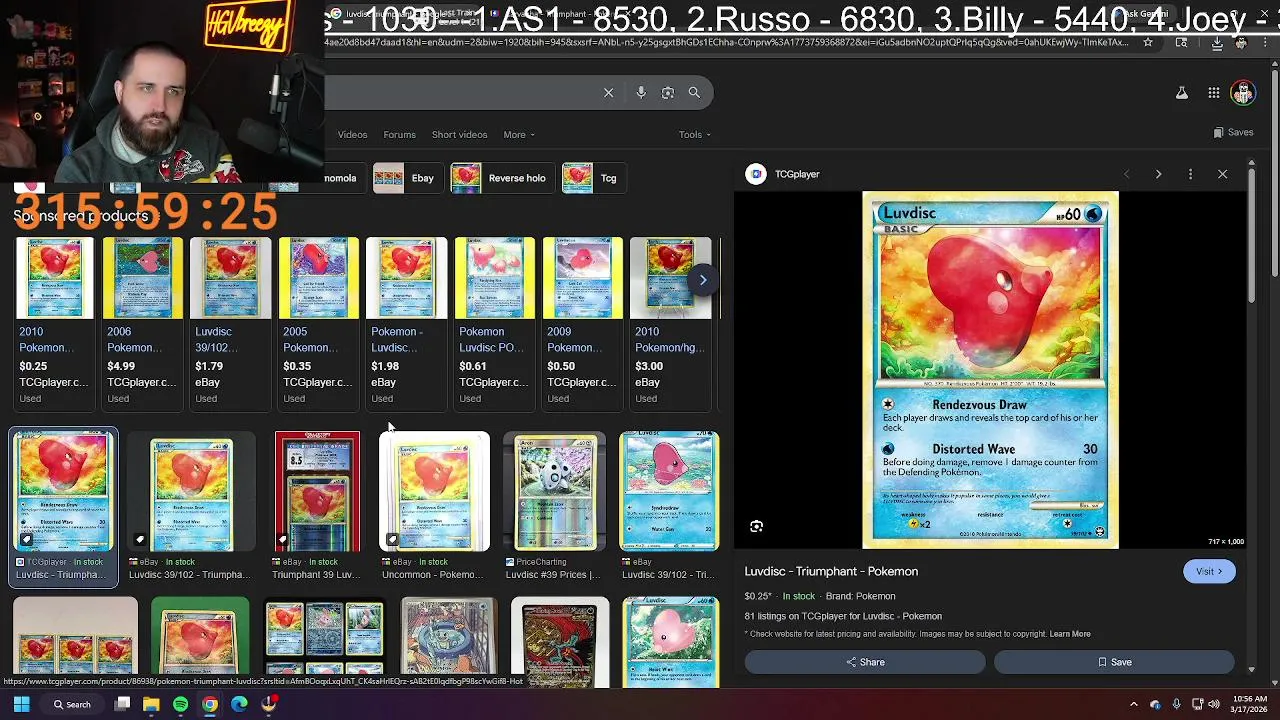Search inside image with lens icon on preview
Screen dimensions: 1280x720
(756, 526)
